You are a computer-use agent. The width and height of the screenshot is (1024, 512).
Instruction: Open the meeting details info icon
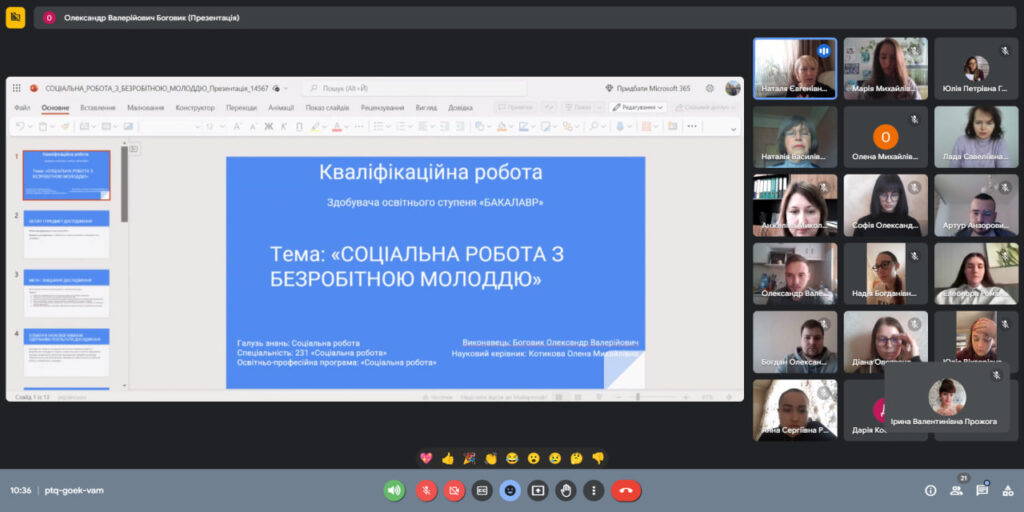(930, 491)
